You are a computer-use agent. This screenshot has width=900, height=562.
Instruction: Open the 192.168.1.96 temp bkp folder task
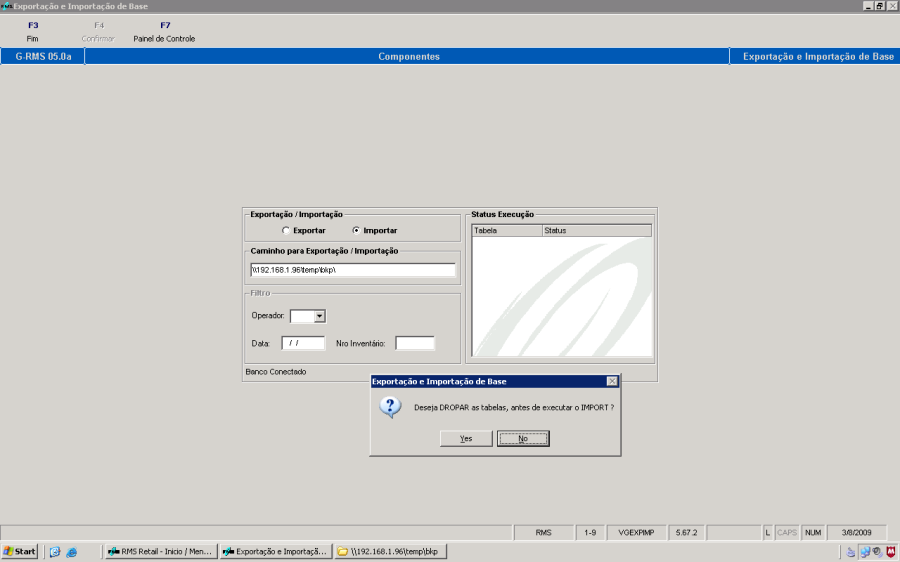pos(390,552)
